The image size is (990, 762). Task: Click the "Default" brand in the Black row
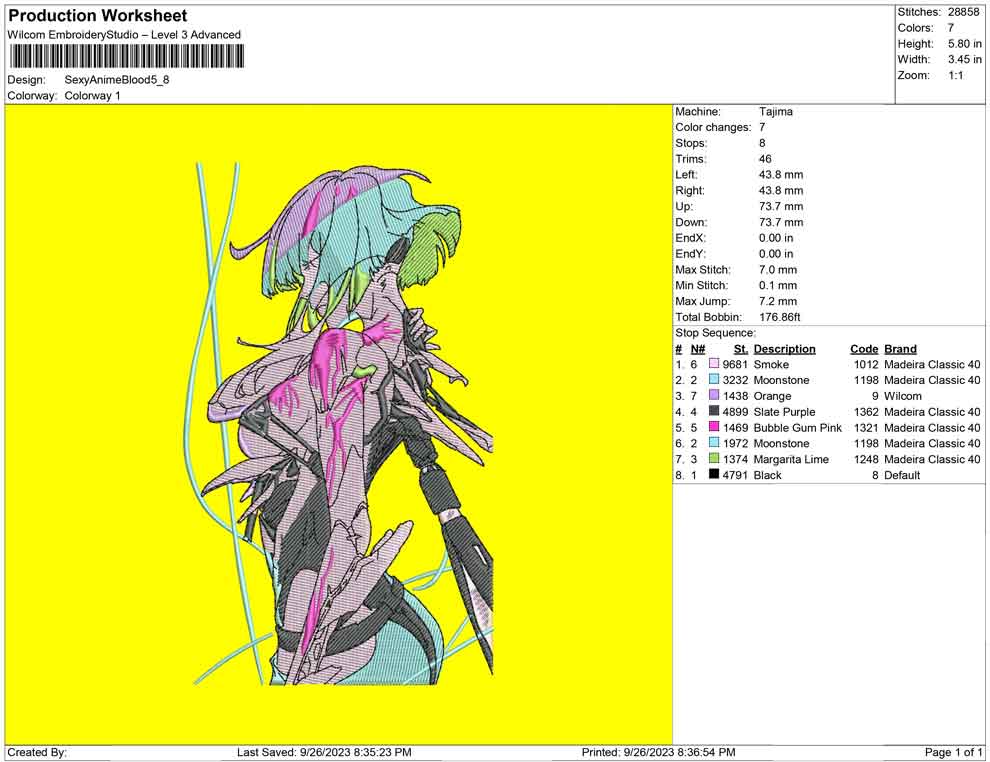tap(902, 475)
